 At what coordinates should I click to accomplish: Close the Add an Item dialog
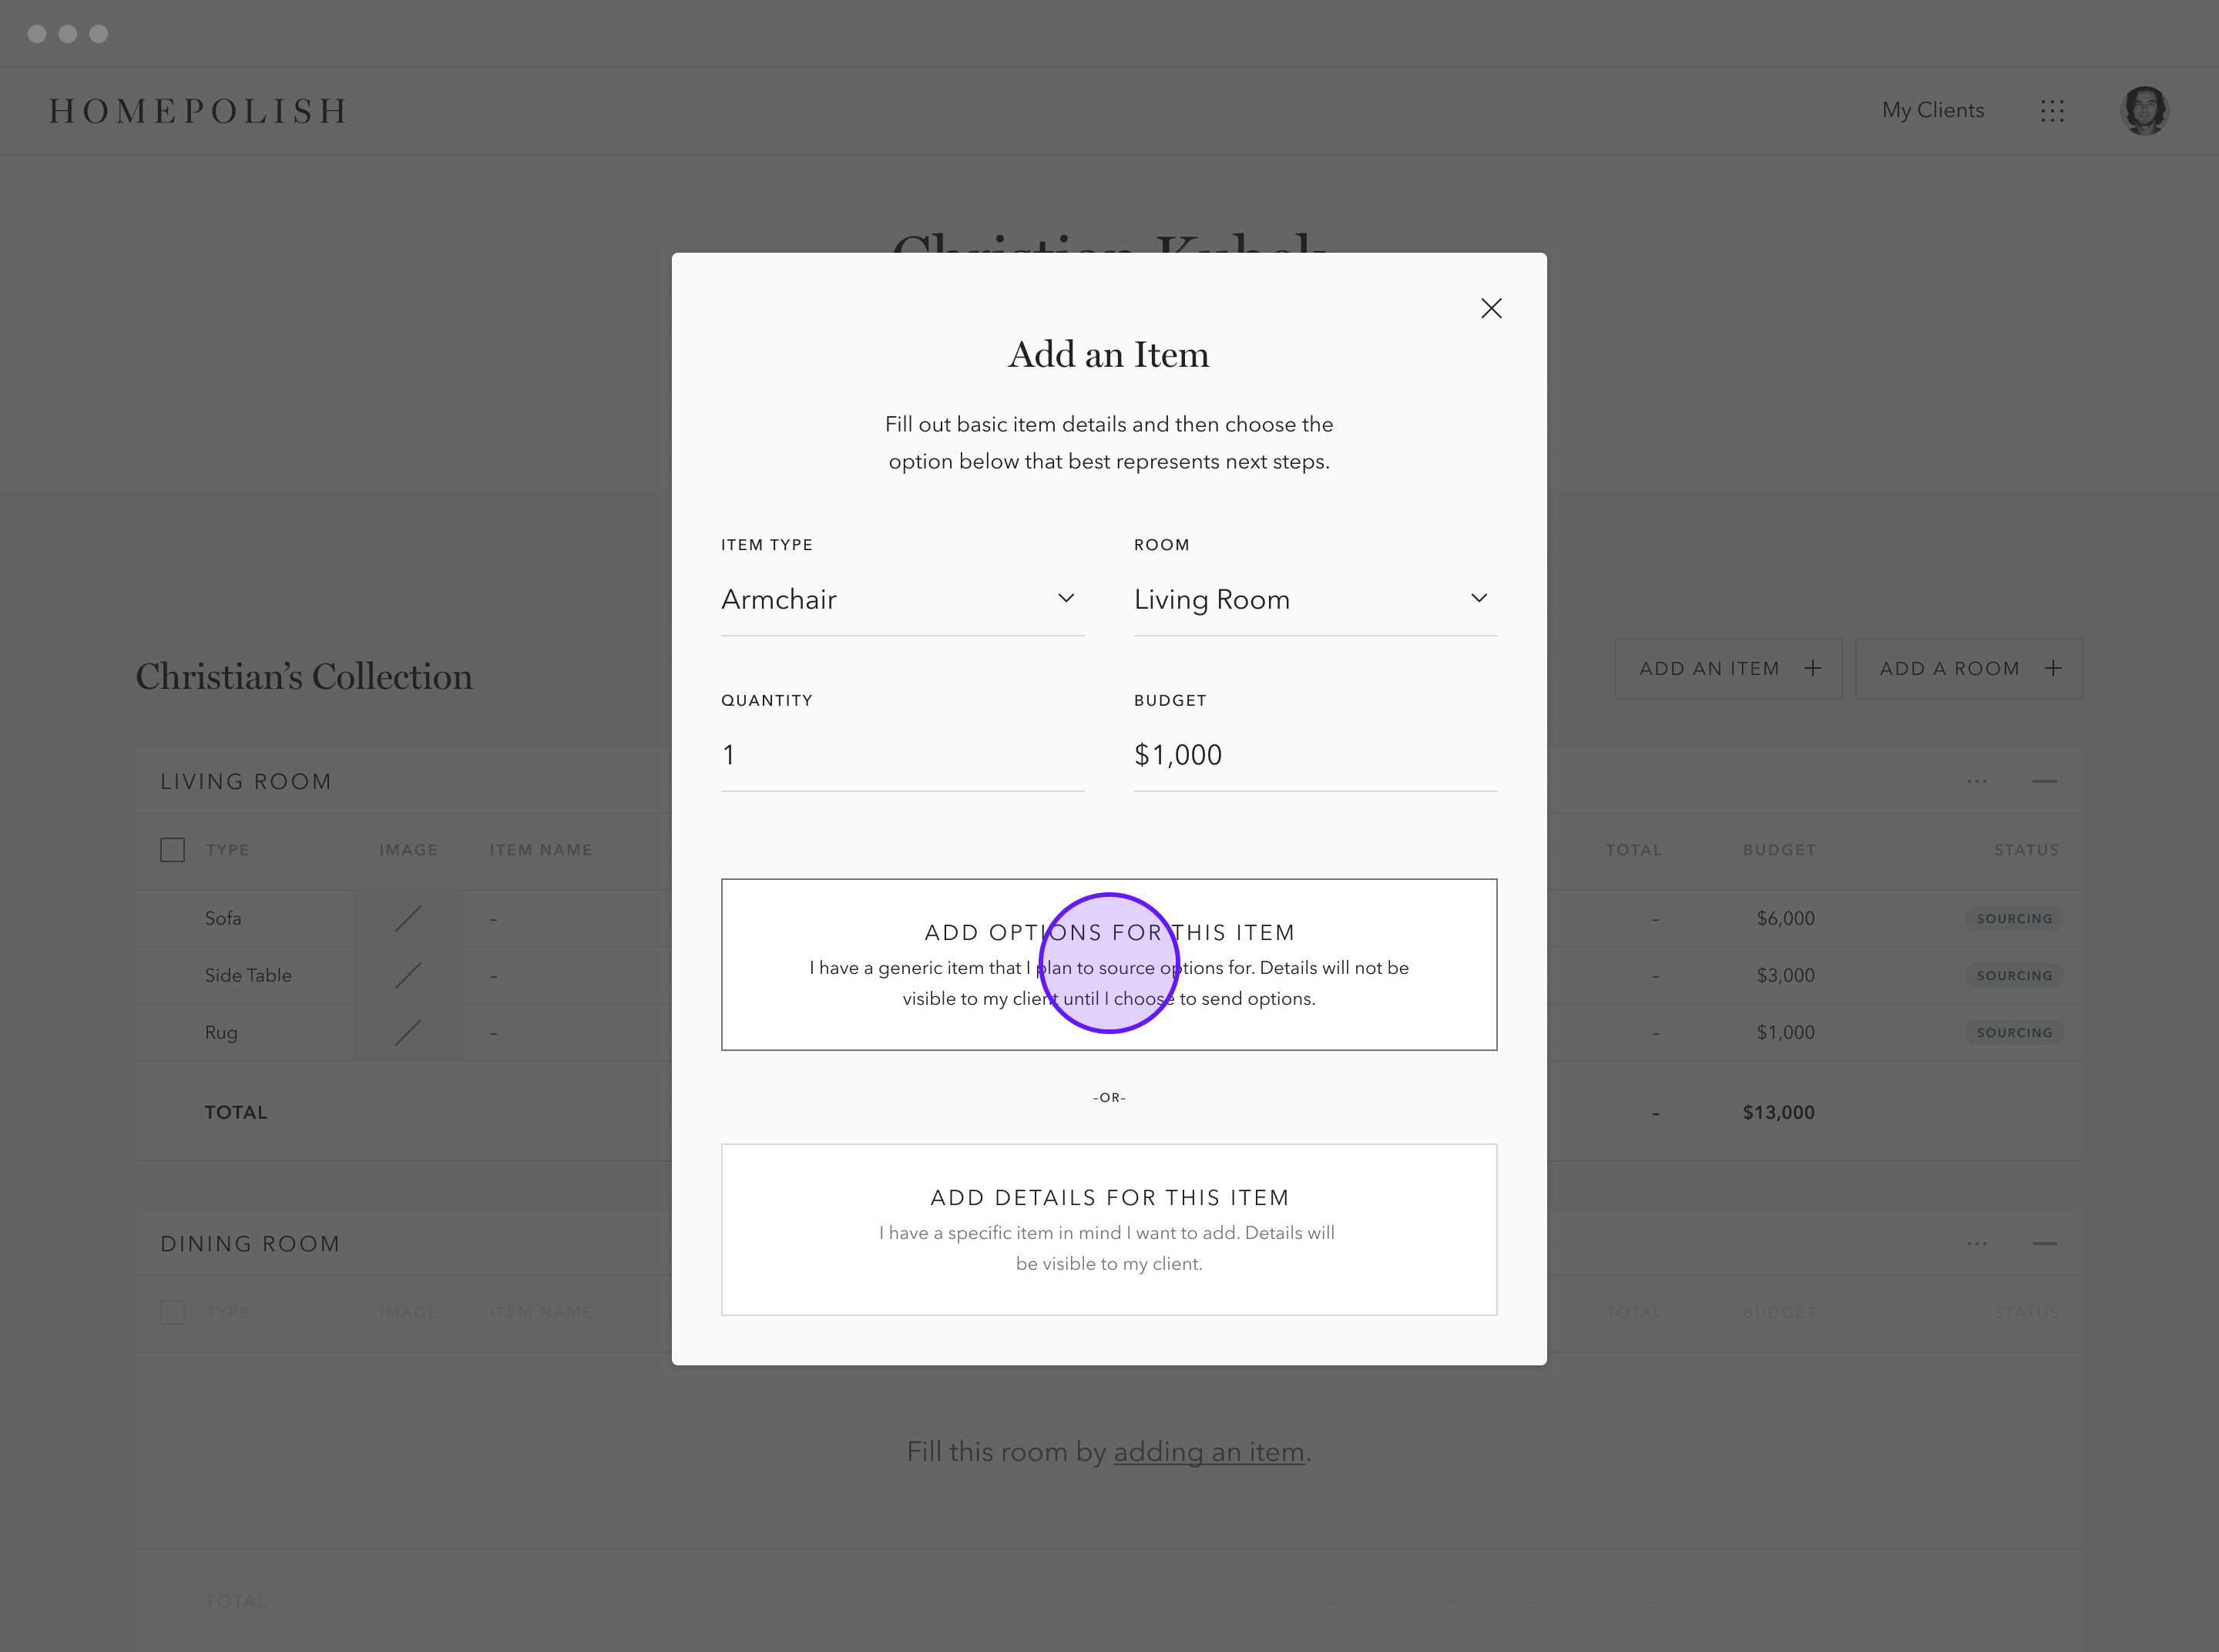pyautogui.click(x=1491, y=308)
